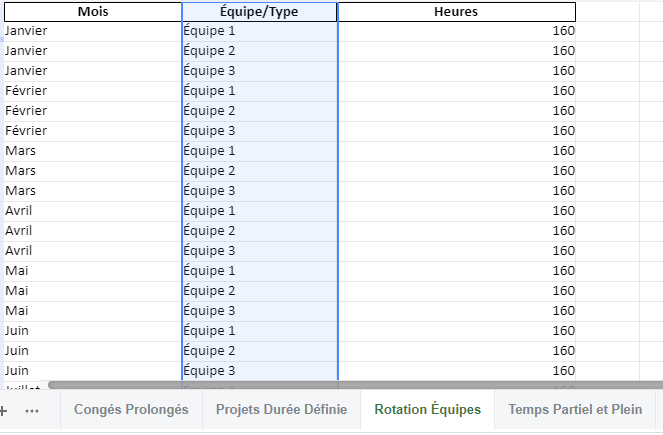Screen dimensions: 663x435
Task: Select the Équipe 1 cell for Janvier
Action: point(260,31)
